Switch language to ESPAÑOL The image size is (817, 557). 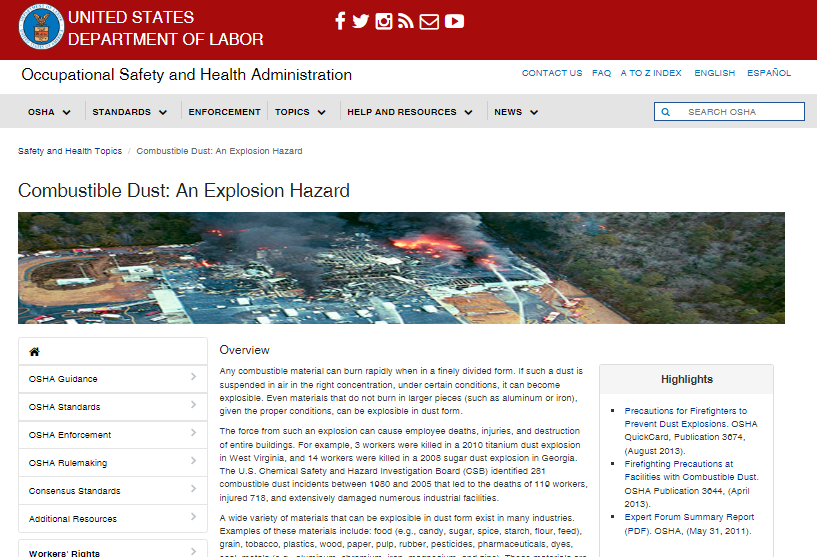click(769, 73)
